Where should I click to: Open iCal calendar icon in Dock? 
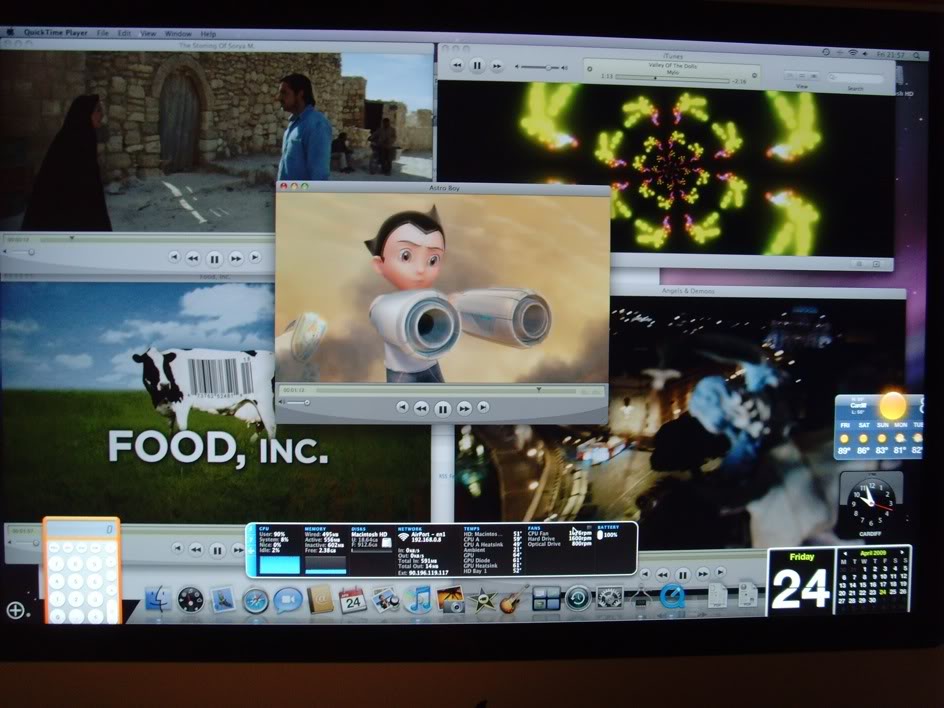(353, 600)
